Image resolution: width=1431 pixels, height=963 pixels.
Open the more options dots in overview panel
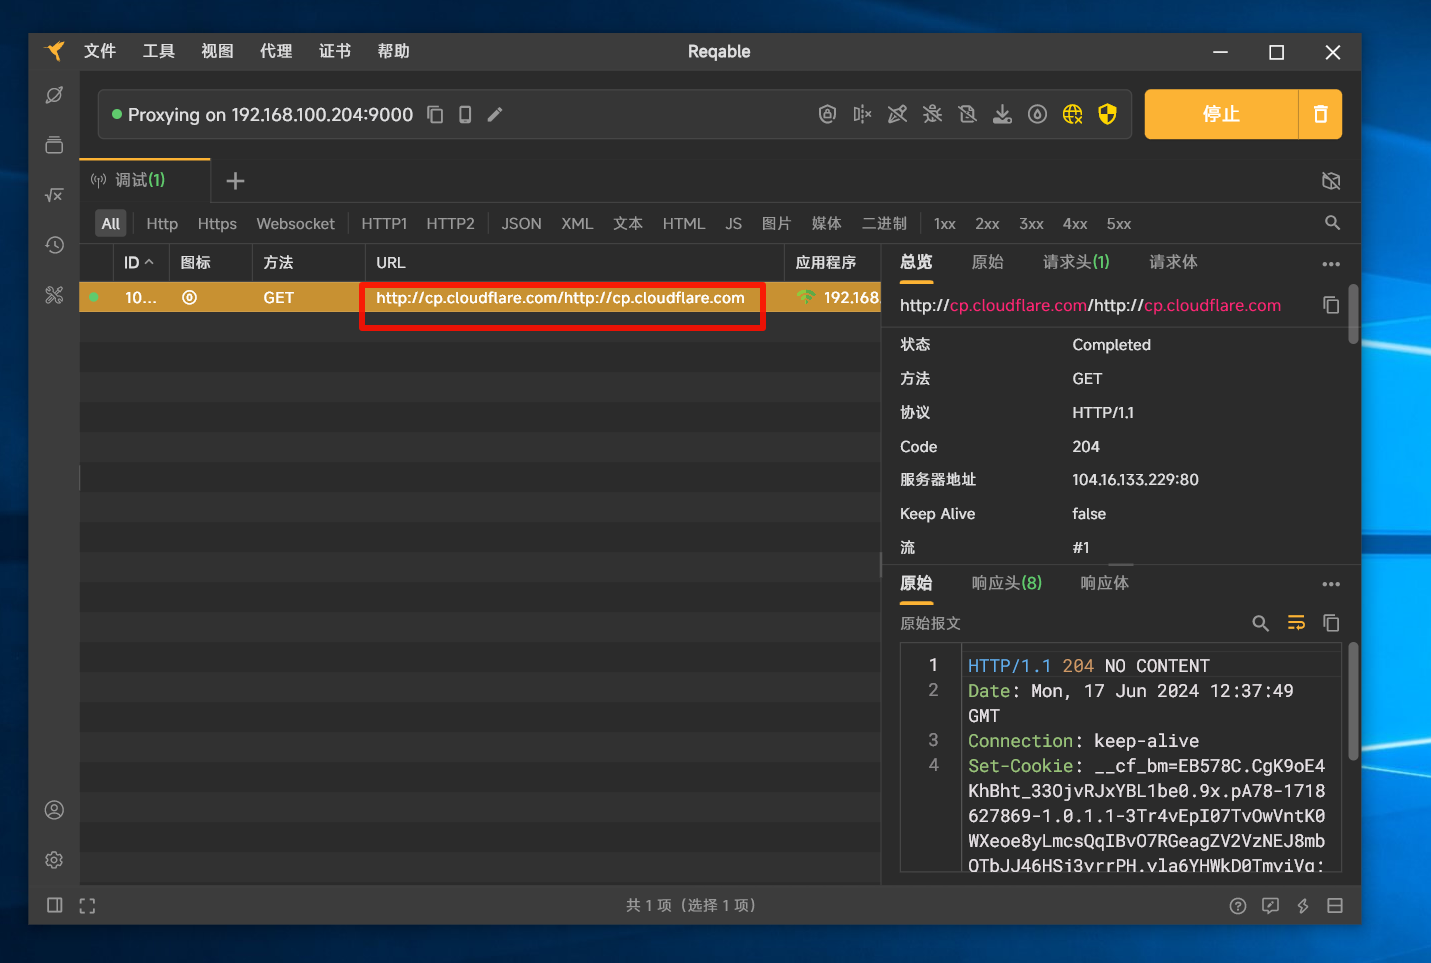pyautogui.click(x=1330, y=264)
